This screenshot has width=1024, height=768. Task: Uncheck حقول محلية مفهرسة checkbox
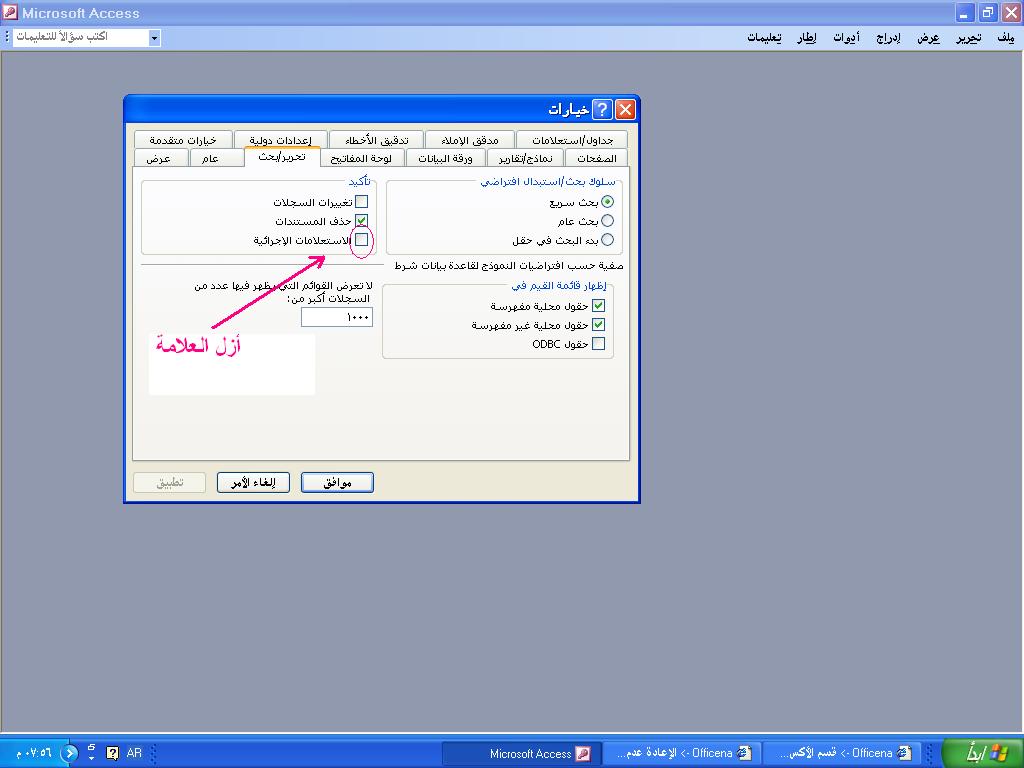pos(598,306)
